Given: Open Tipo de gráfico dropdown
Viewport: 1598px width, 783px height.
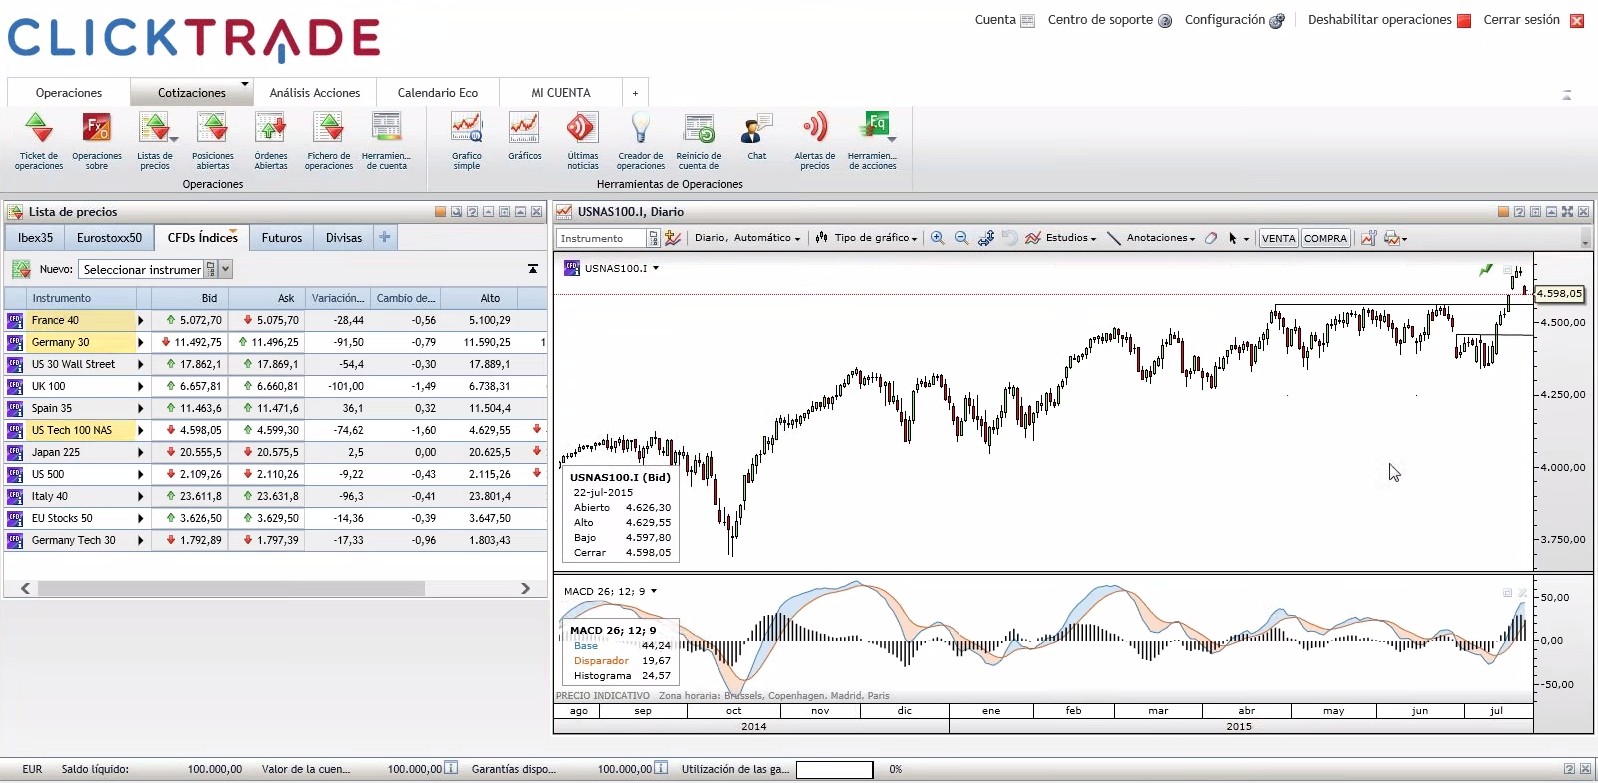Looking at the screenshot, I should point(866,238).
